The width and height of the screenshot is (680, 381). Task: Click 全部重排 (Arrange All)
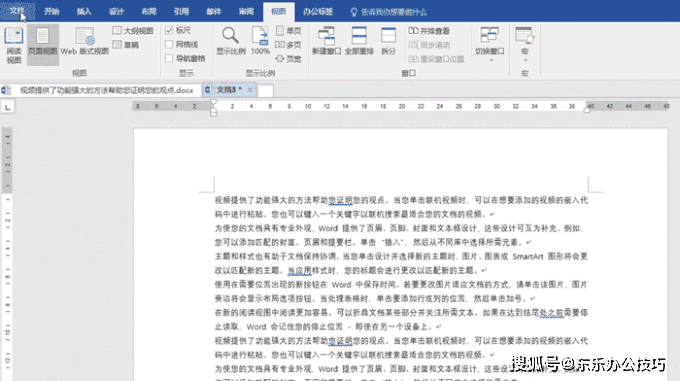tap(359, 41)
